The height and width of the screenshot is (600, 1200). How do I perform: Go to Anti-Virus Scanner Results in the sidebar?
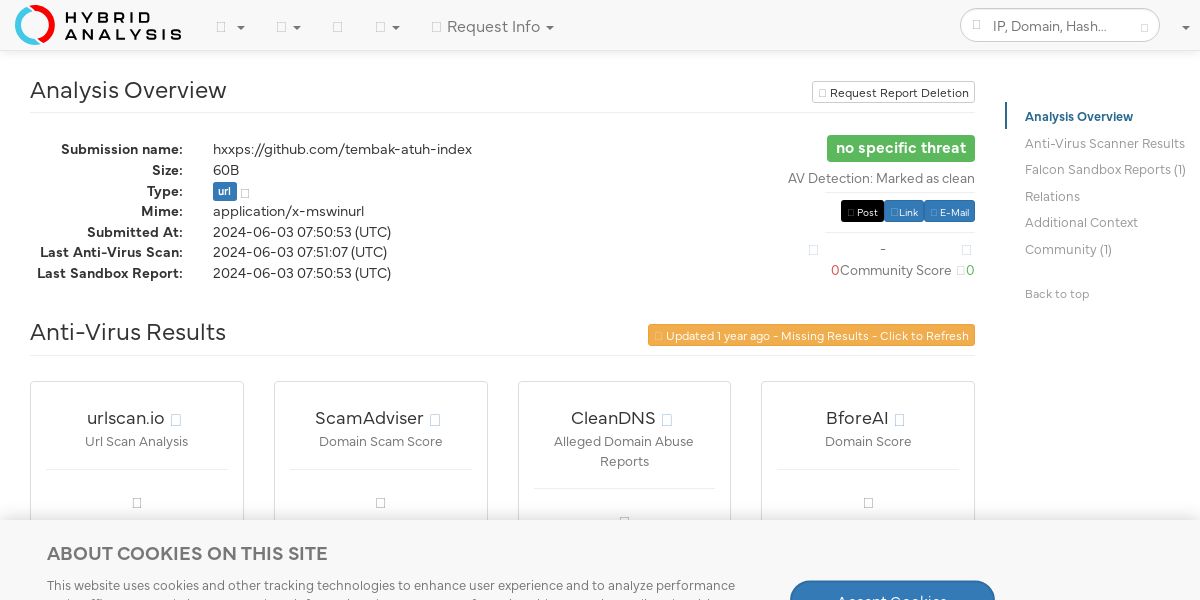point(1105,144)
